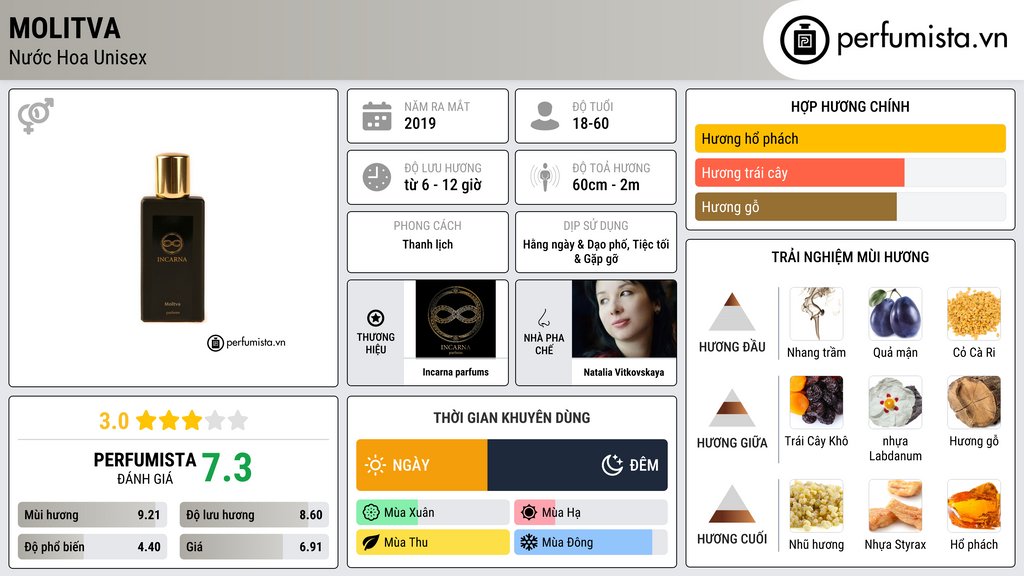Click the unisex gender symbol icon
Screen dimensions: 1024x576
pyautogui.click(x=36, y=116)
